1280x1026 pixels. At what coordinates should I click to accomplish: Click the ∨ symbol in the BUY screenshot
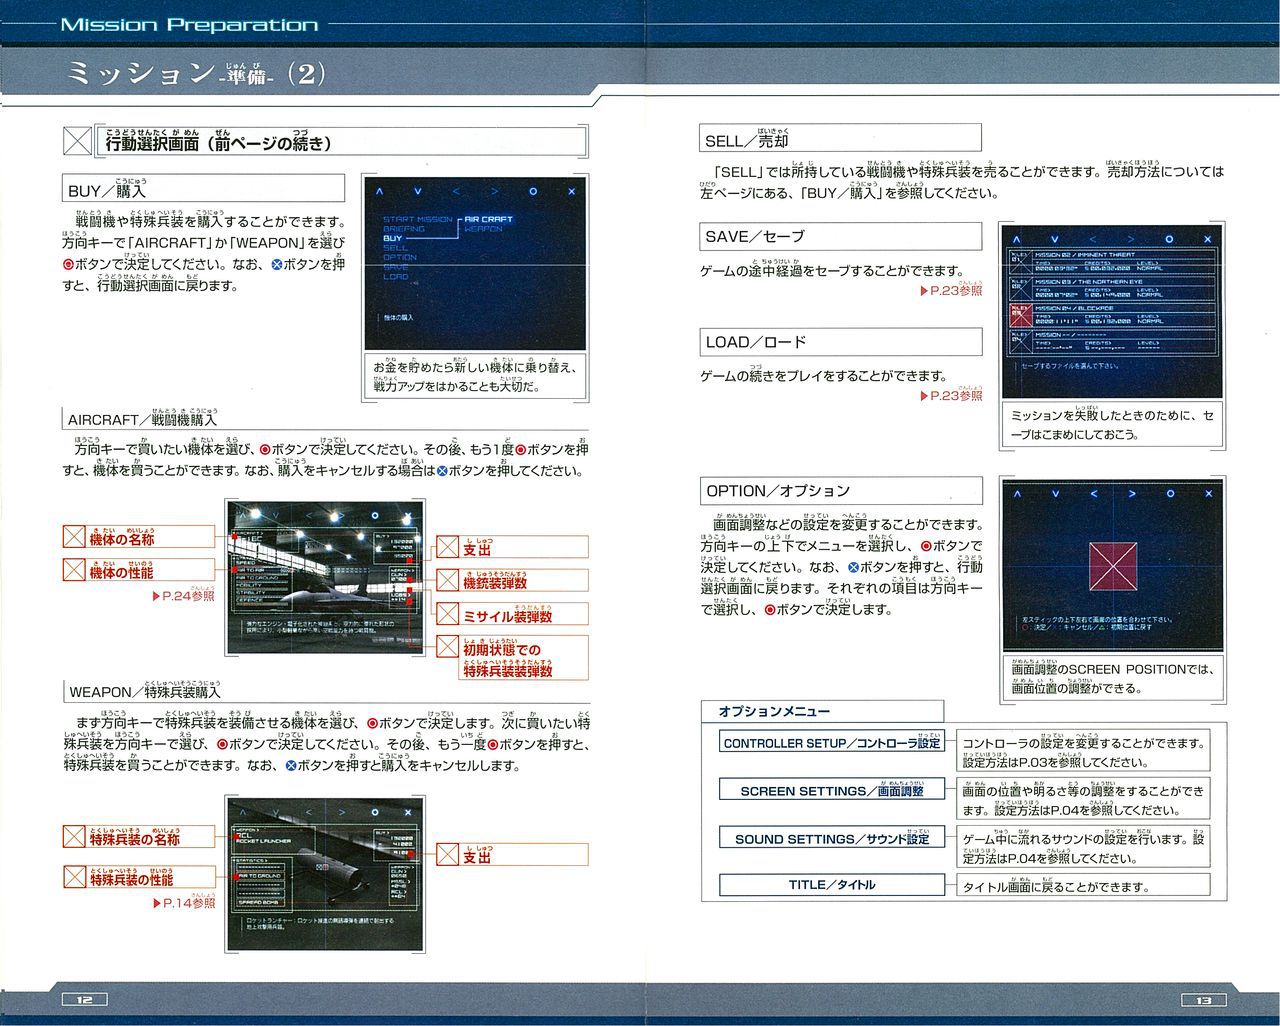click(417, 191)
